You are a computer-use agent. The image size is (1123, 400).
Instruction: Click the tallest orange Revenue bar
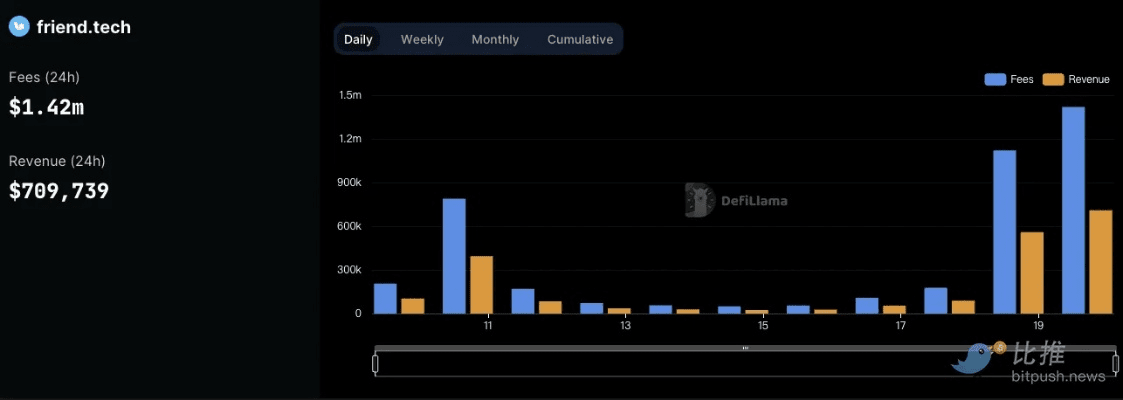coord(1100,261)
